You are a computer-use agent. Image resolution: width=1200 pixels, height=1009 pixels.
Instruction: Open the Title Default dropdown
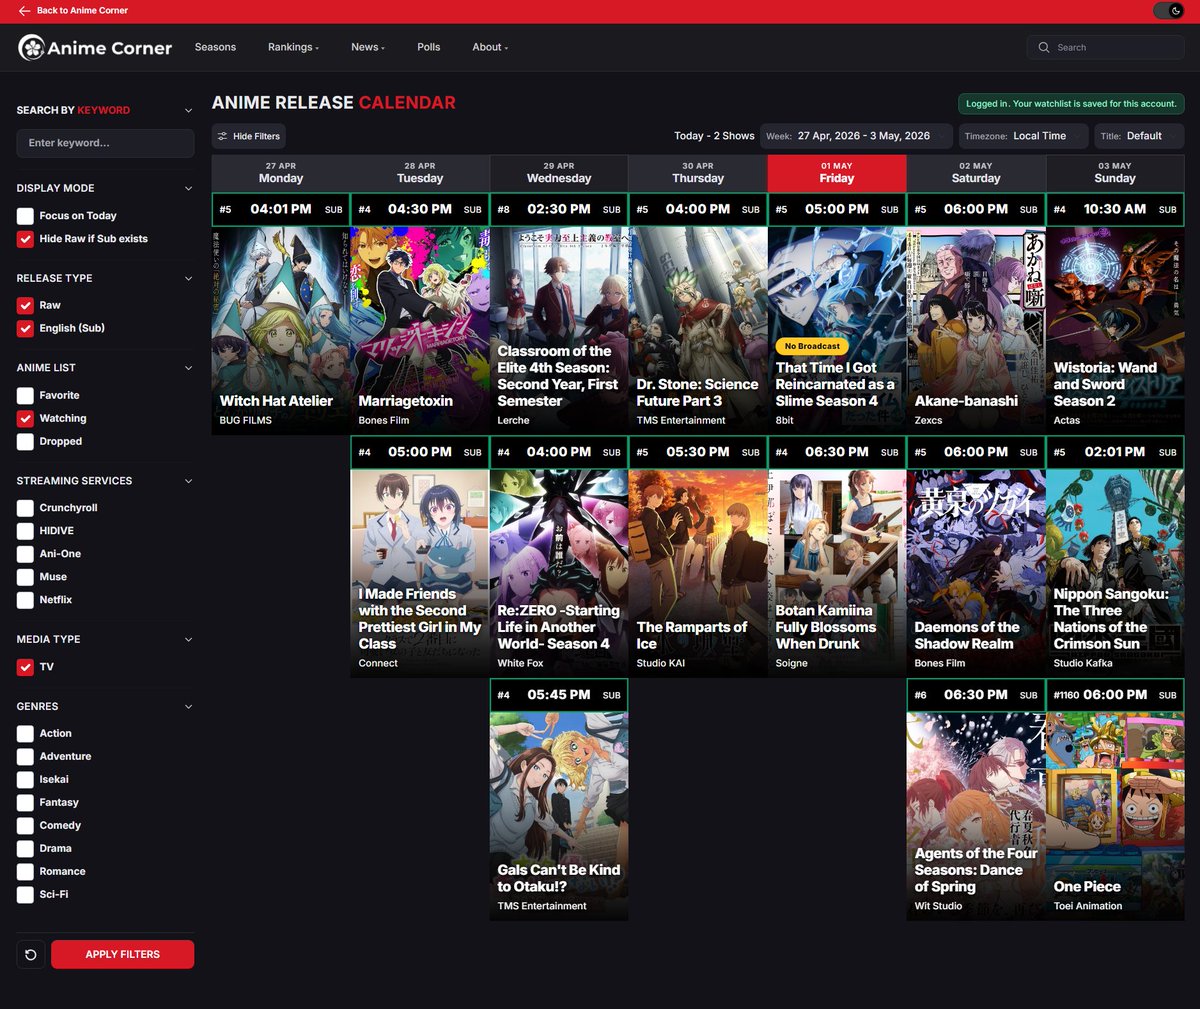(x=1139, y=136)
